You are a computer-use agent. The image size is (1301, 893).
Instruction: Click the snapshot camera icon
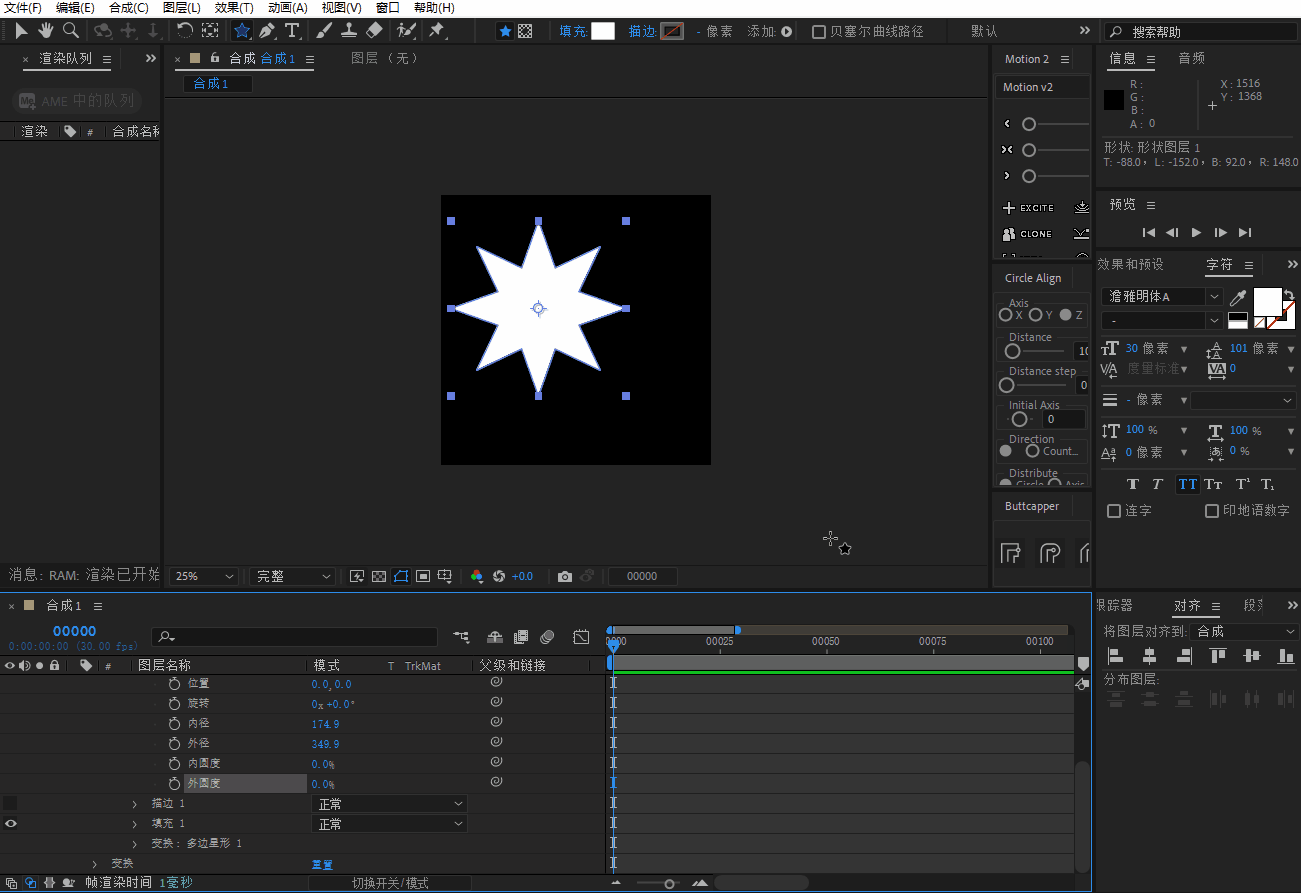coord(565,577)
